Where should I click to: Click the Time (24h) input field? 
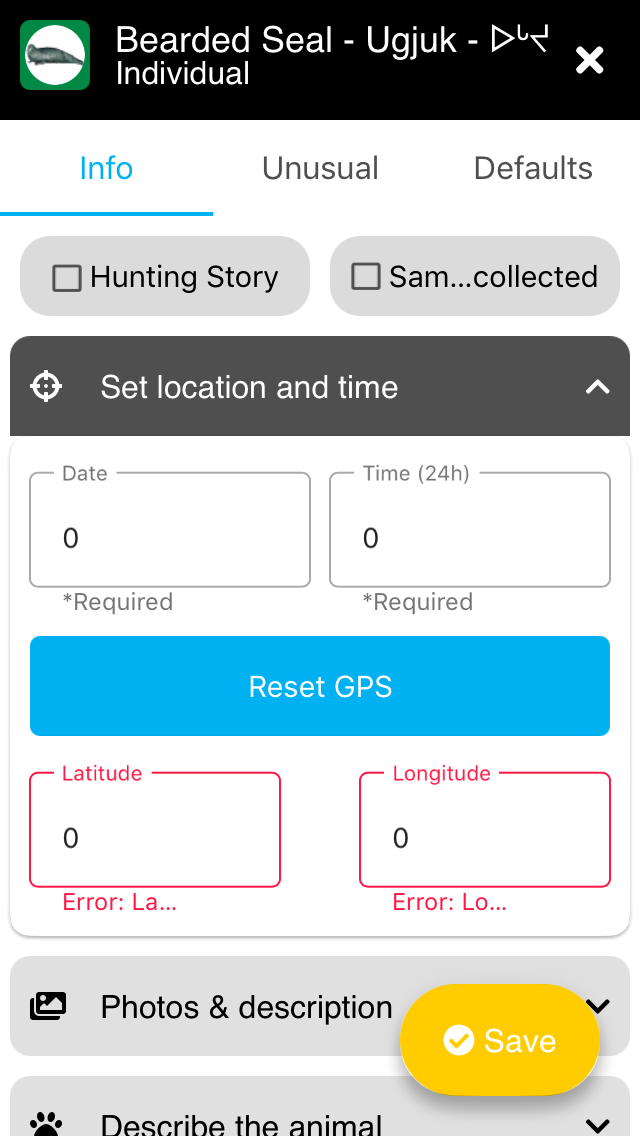tap(470, 538)
